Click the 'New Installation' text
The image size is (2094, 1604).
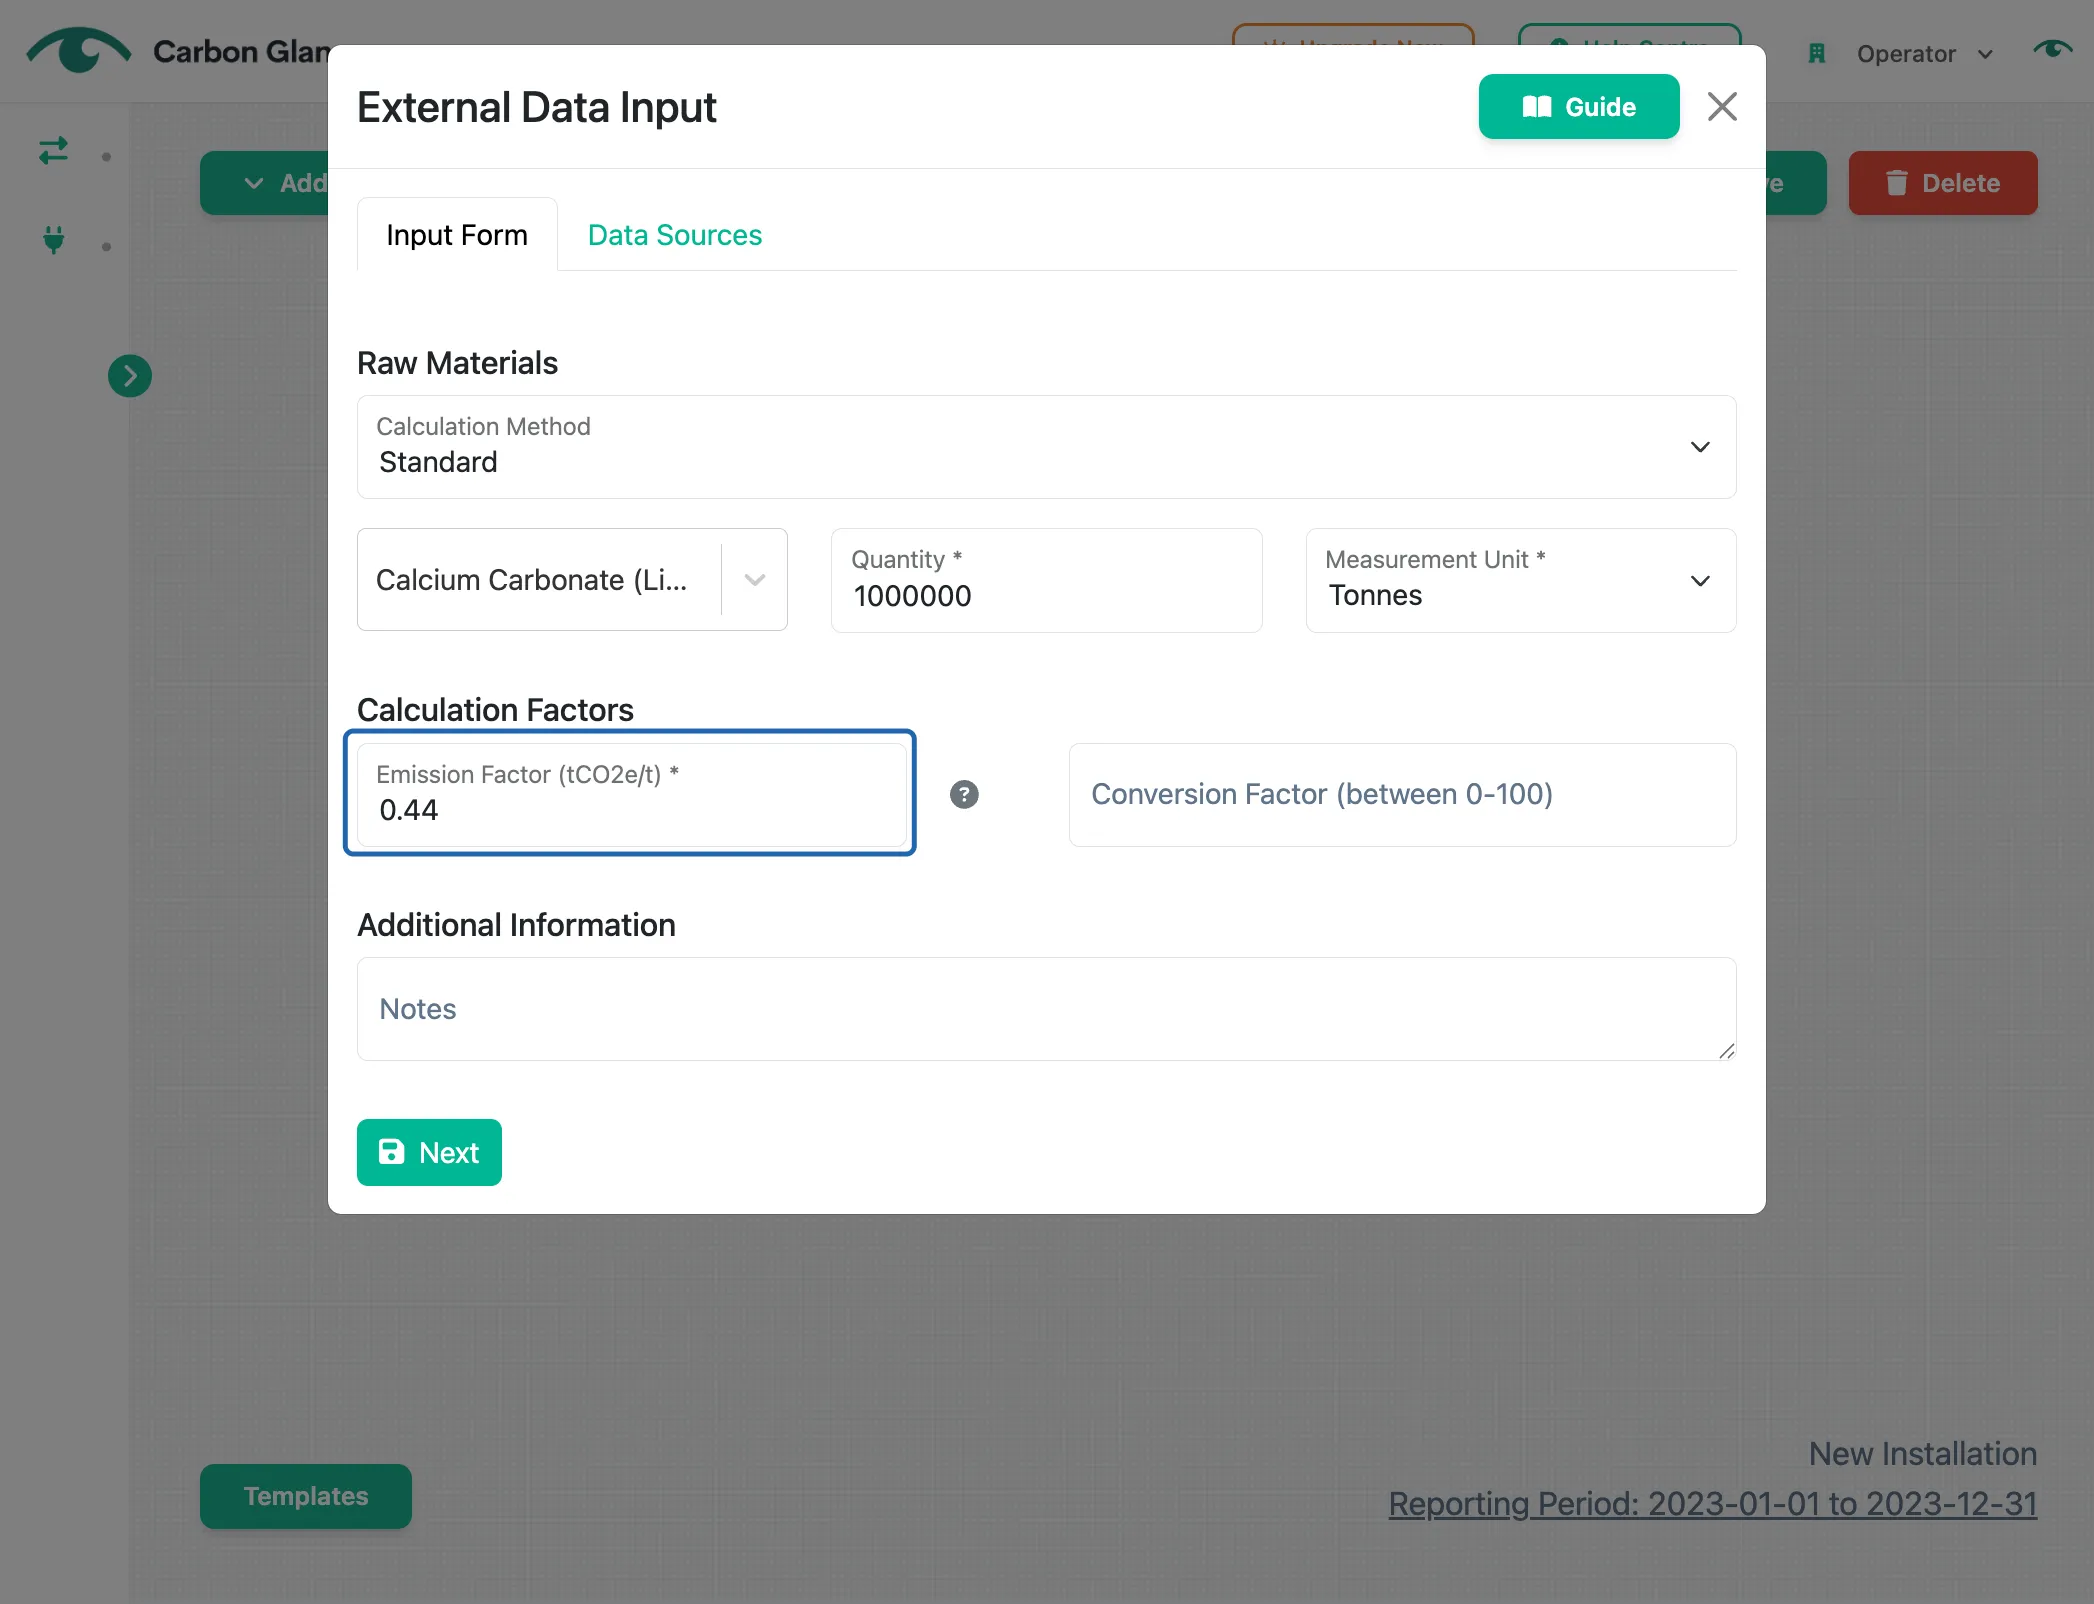[x=1922, y=1454]
